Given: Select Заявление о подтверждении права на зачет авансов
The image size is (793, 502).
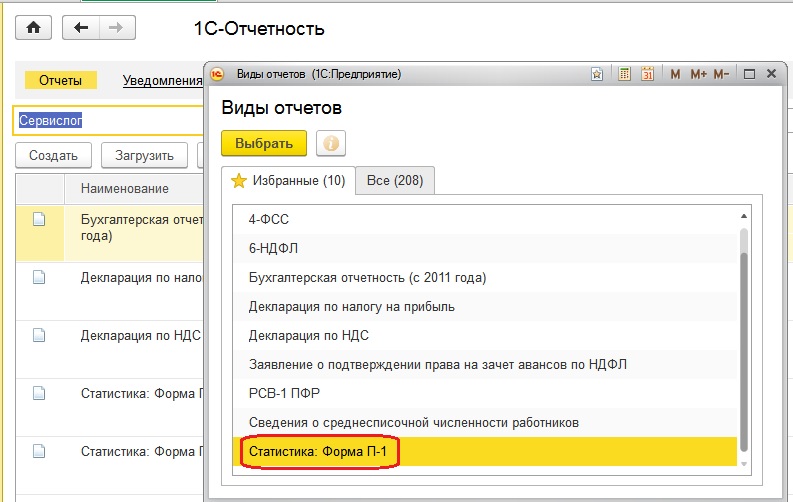Looking at the screenshot, I should click(x=486, y=364).
